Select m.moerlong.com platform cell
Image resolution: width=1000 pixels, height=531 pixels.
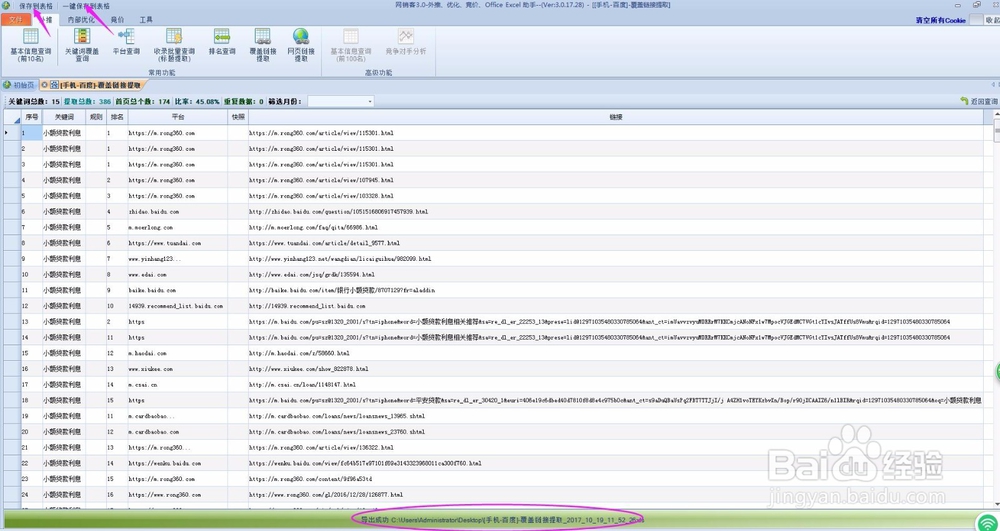[178, 228]
